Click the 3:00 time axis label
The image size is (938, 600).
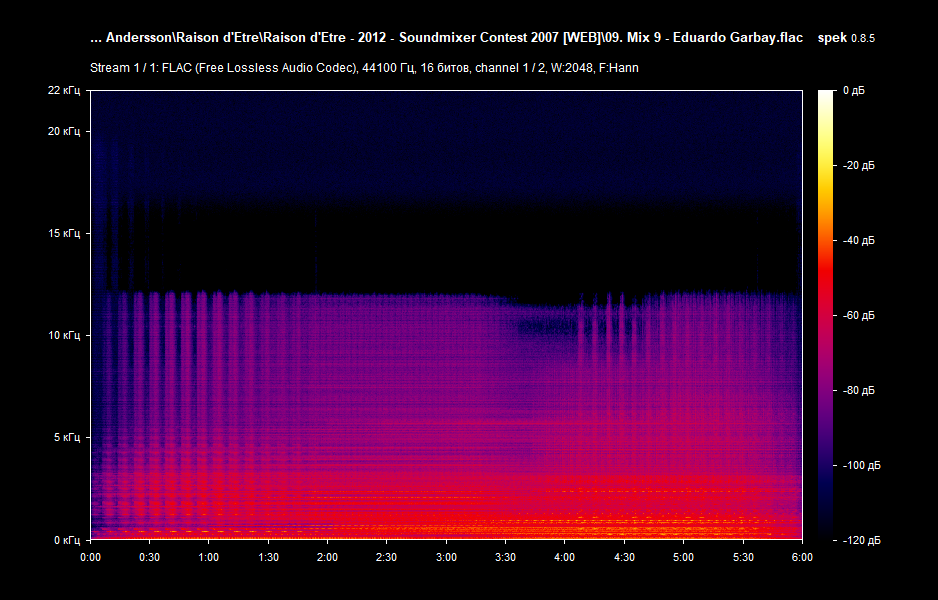coord(446,558)
